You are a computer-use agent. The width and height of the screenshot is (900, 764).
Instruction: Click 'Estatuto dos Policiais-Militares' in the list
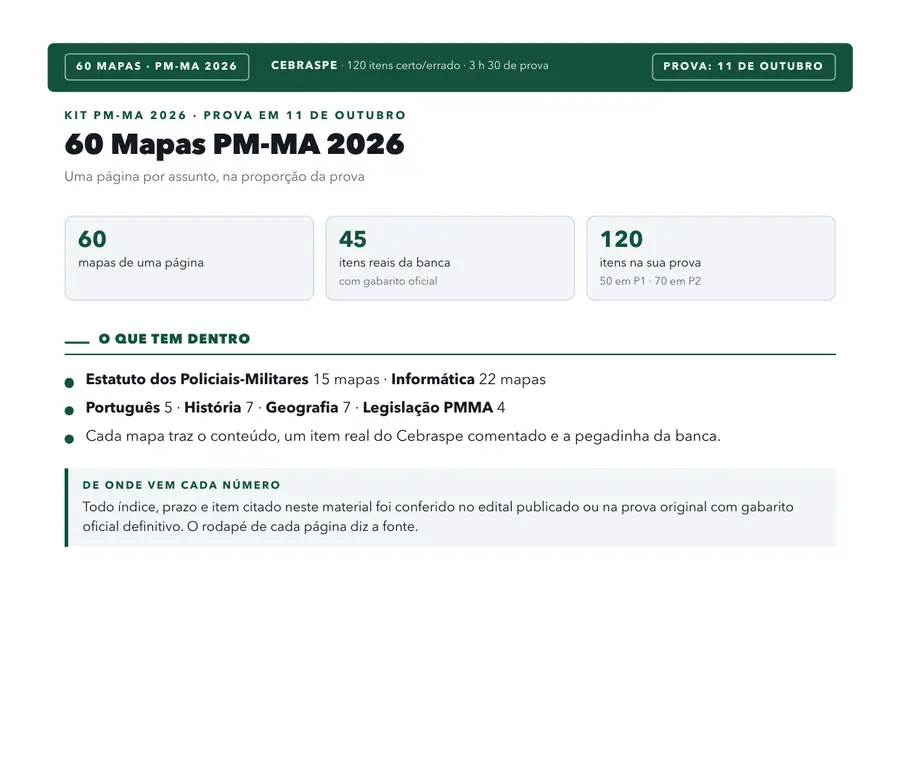pos(197,379)
